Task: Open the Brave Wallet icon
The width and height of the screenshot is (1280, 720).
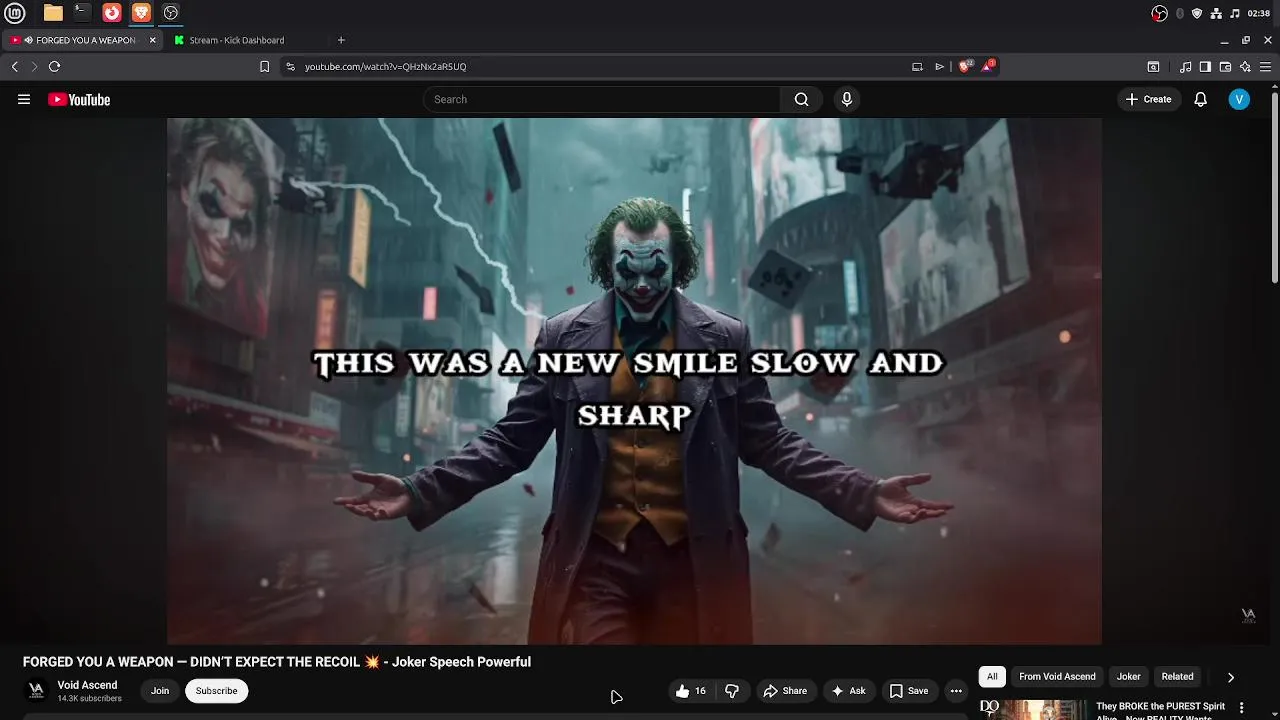Action: click(x=1225, y=67)
